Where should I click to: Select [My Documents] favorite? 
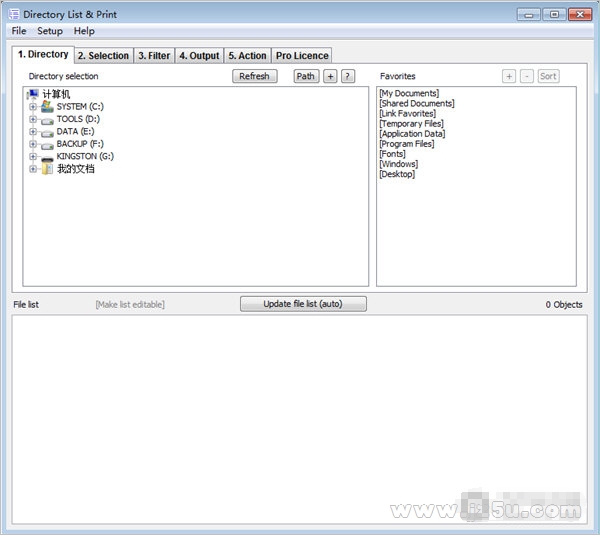pyautogui.click(x=409, y=93)
